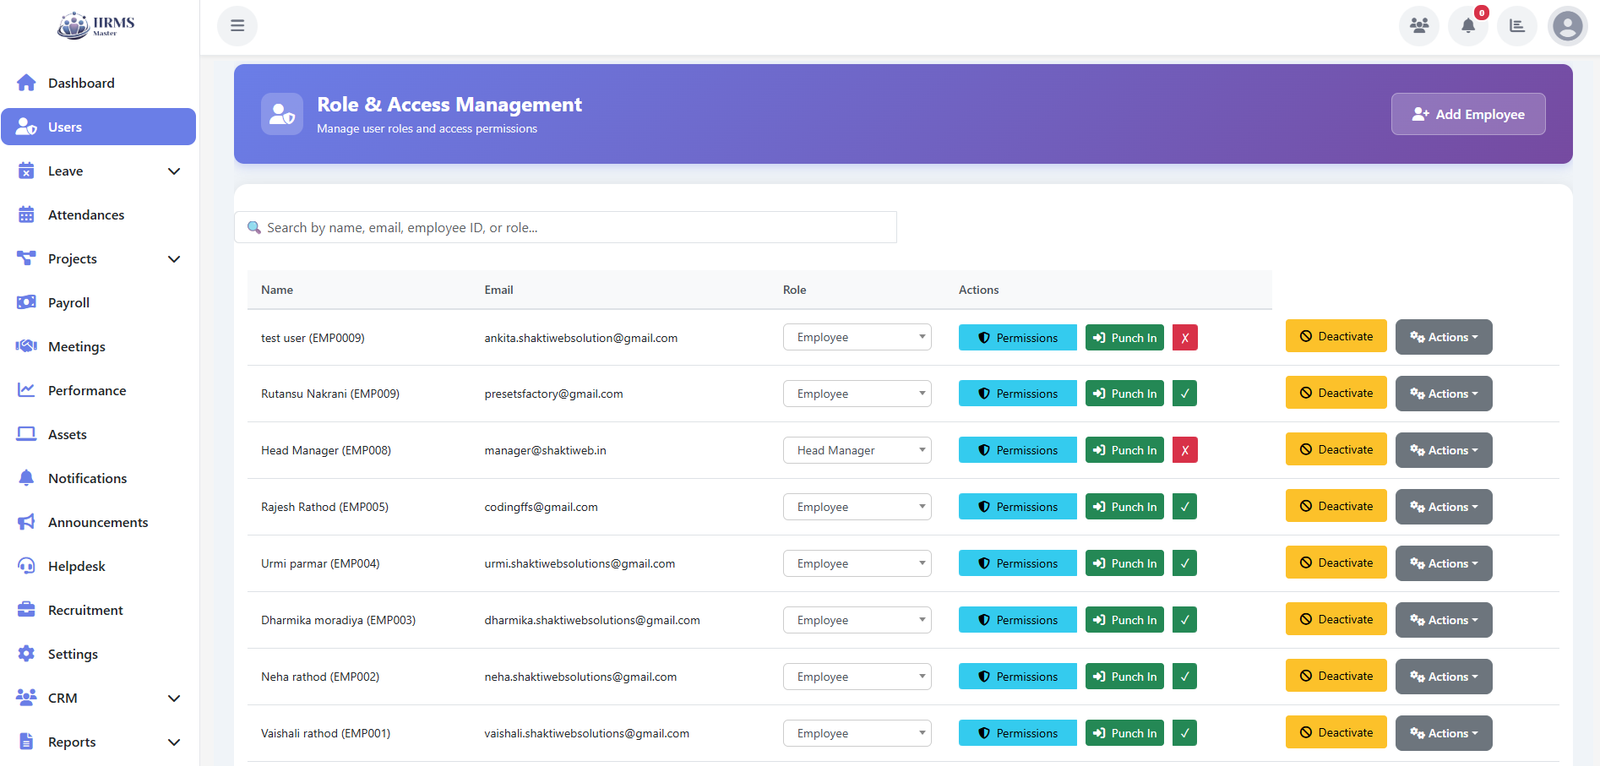This screenshot has height=766, width=1600.
Task: Toggle red X status for test user
Action: [1185, 338]
